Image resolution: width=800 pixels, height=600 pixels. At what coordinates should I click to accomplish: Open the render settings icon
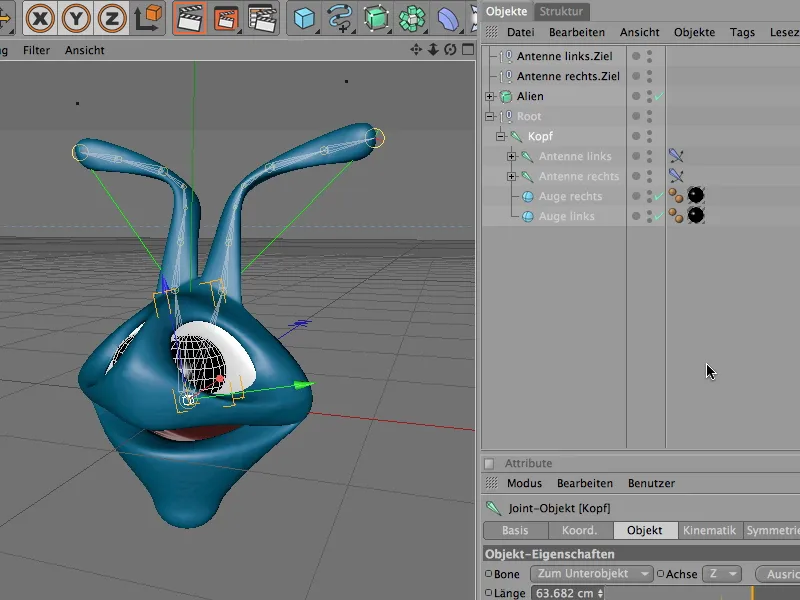pos(262,18)
